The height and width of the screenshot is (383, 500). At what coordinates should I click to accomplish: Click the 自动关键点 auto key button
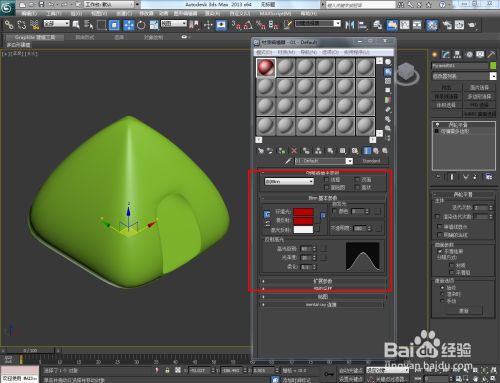pyautogui.click(x=350, y=371)
